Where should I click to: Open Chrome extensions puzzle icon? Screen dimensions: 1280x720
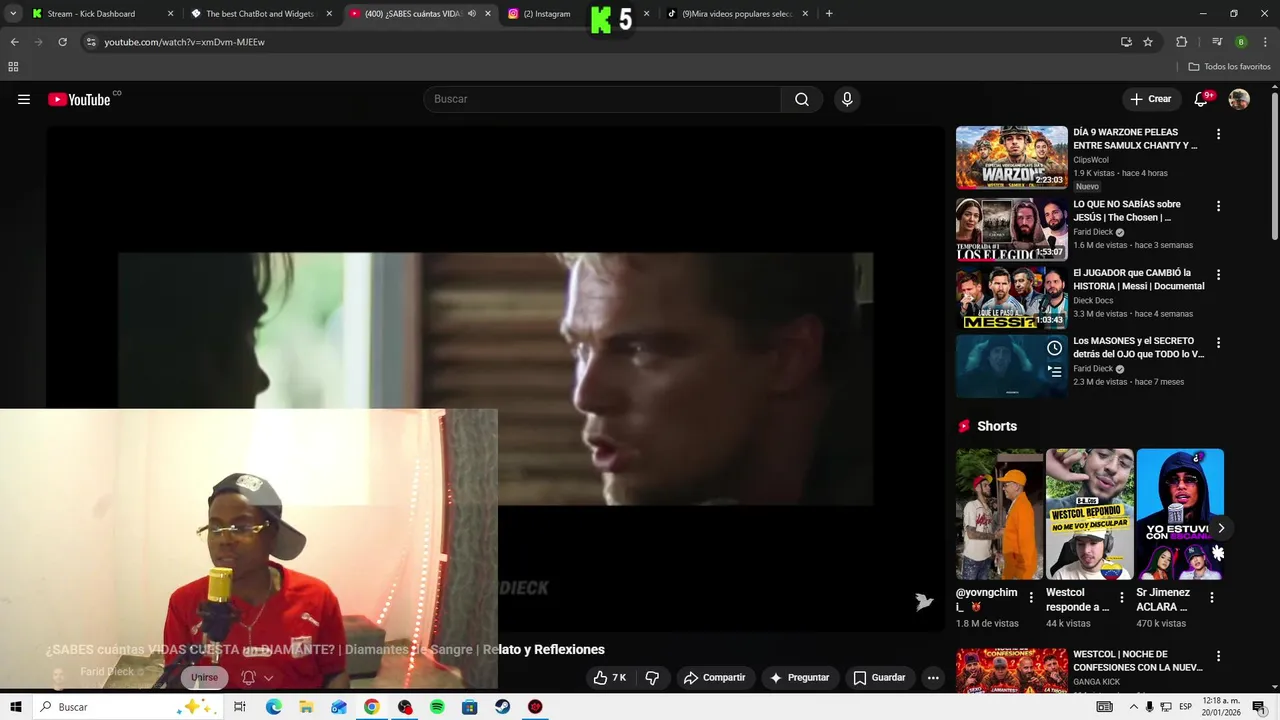1181,42
